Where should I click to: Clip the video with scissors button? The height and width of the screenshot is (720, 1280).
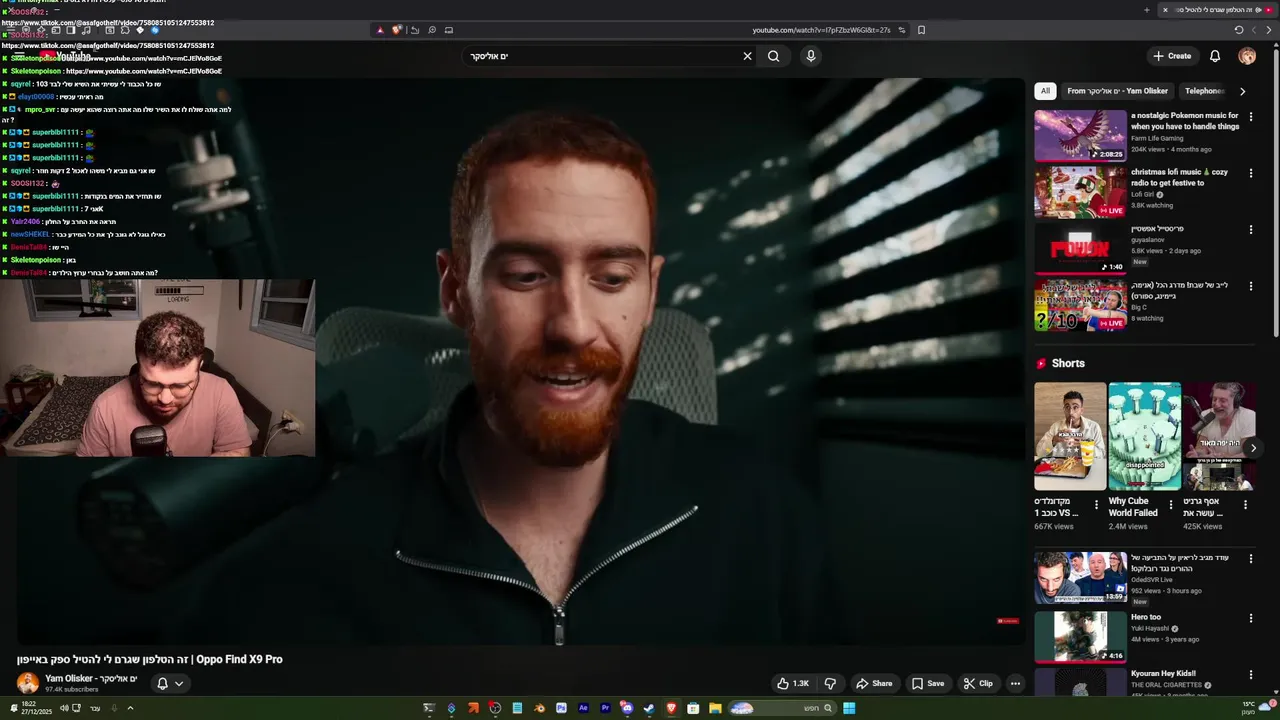978,684
